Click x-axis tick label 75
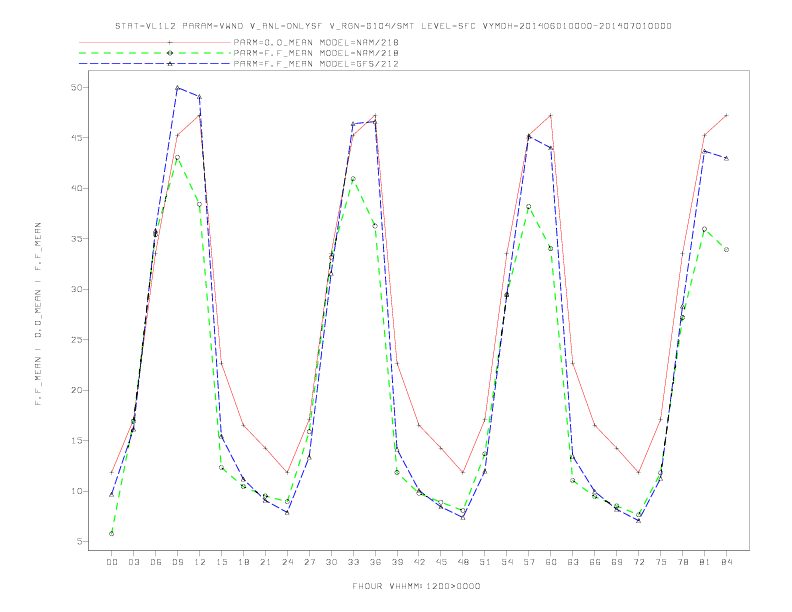The image size is (792, 612). [x=661, y=562]
